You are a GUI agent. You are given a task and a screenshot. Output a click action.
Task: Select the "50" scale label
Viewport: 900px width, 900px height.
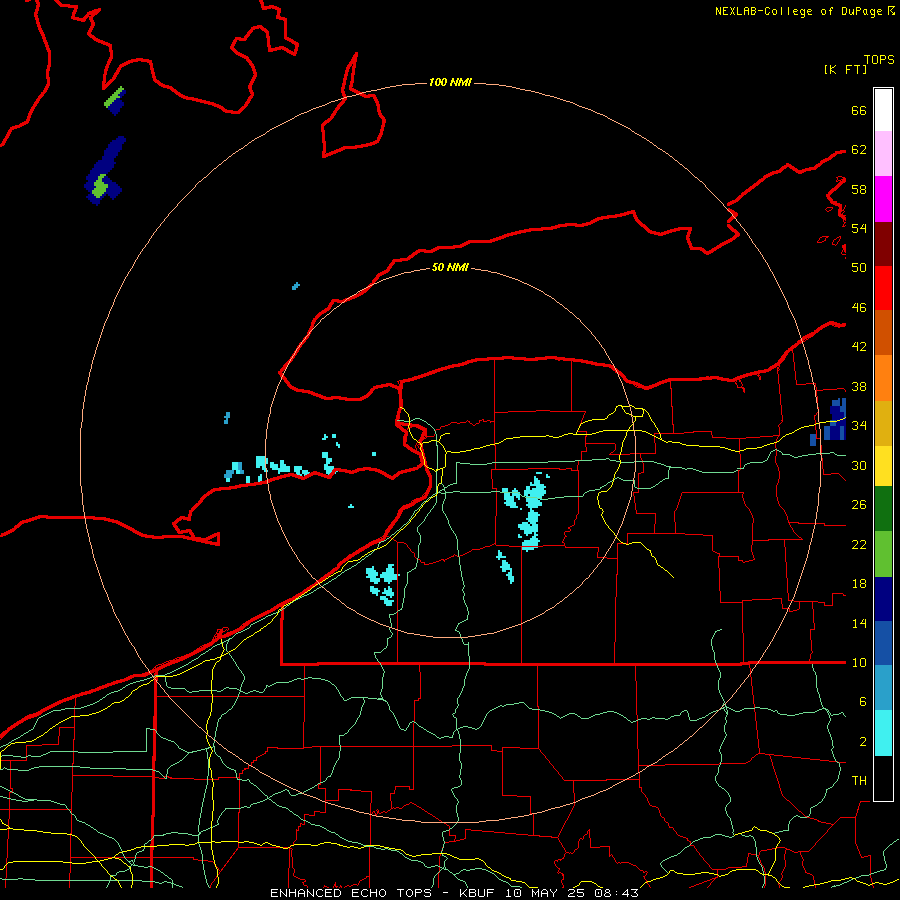[x=859, y=268]
